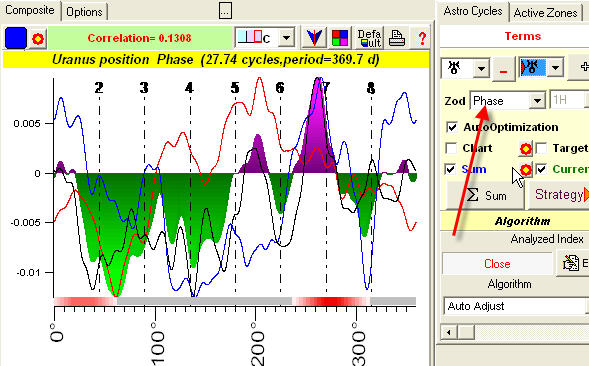Open help with the question mark icon

click(422, 38)
